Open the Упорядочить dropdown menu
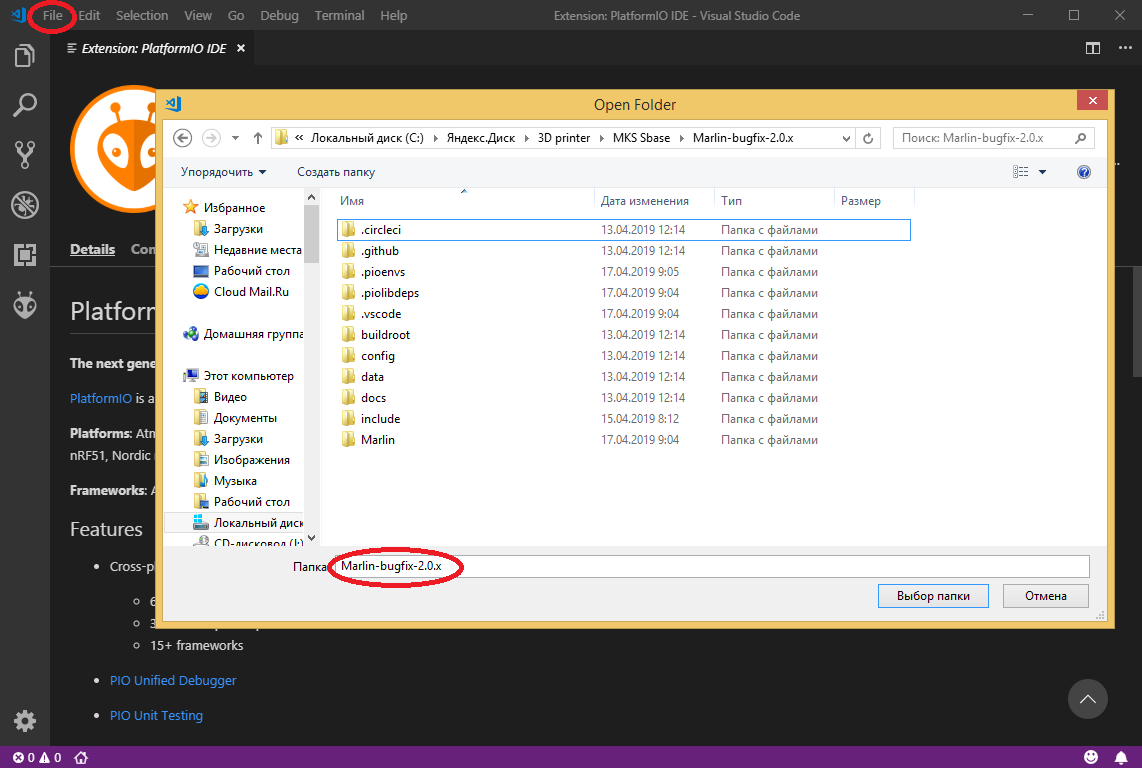Screen dimensions: 1142x769 pyautogui.click(x=224, y=172)
